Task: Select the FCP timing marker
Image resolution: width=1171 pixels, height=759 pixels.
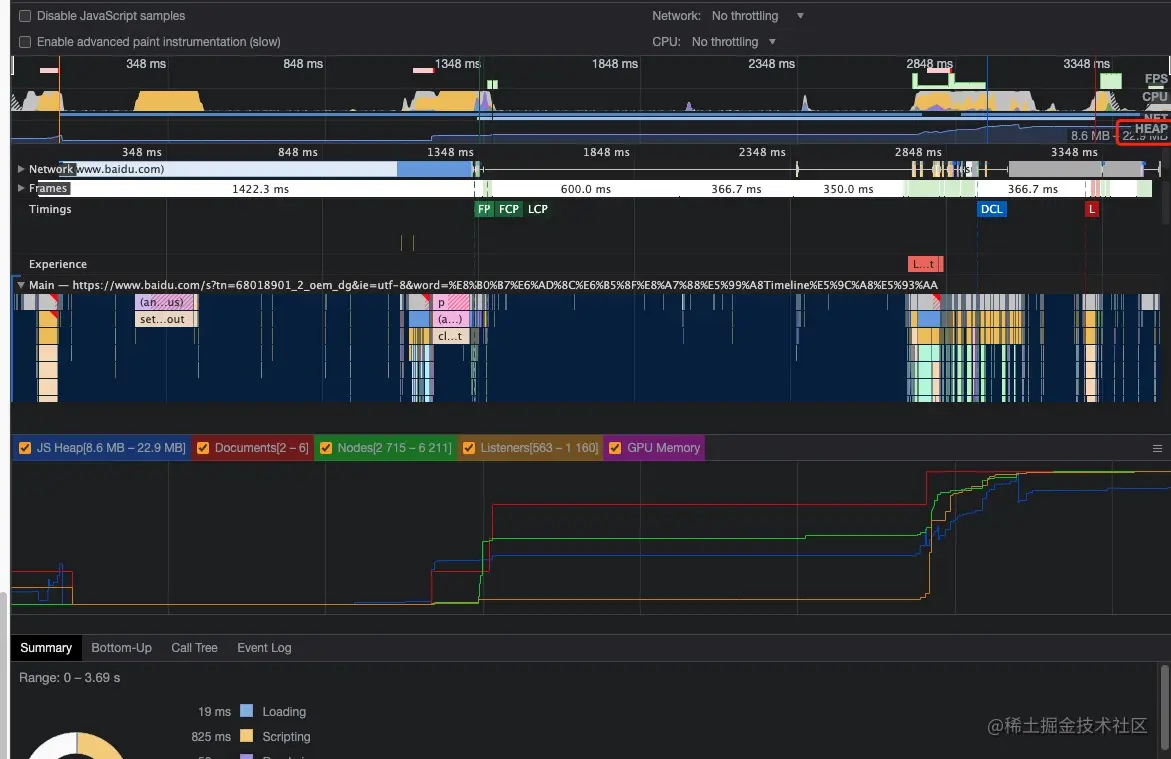Action: (509, 209)
